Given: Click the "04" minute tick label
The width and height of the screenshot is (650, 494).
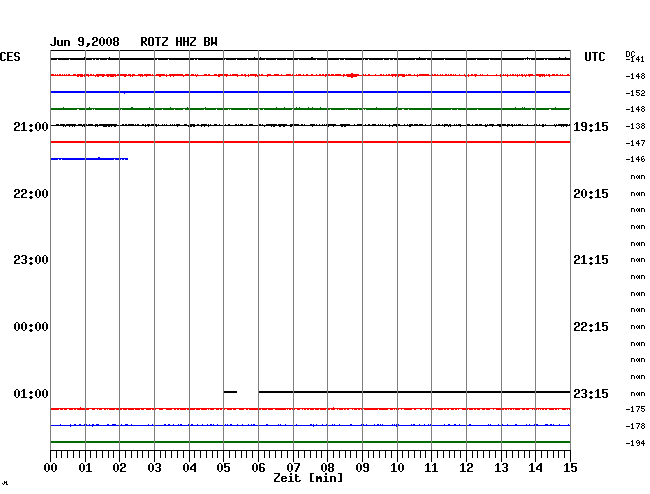Looking at the screenshot, I should 189,468.
